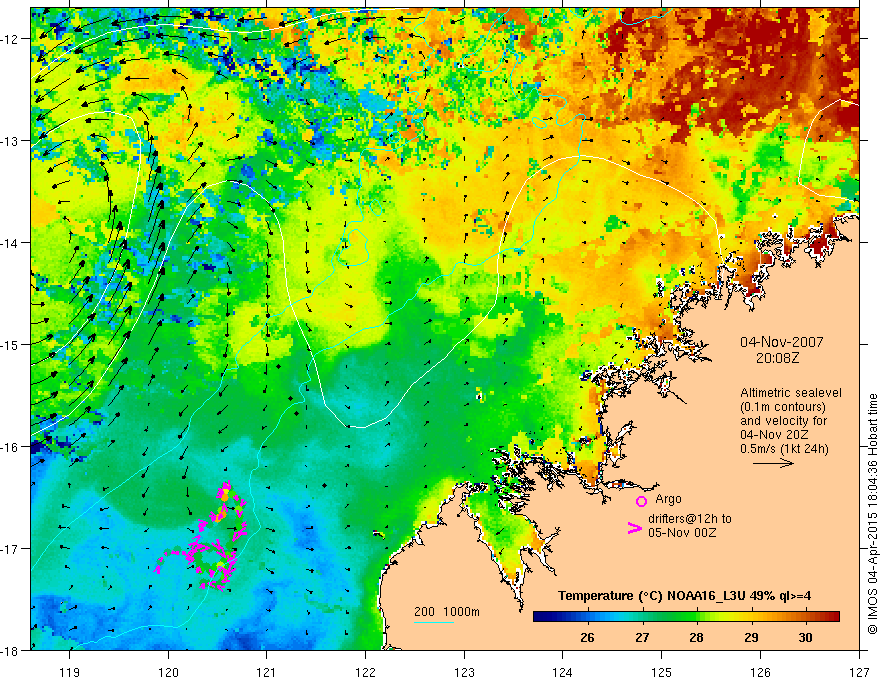
Task: Click the "05-Nov 00Z" legend text
Action: (x=682, y=533)
